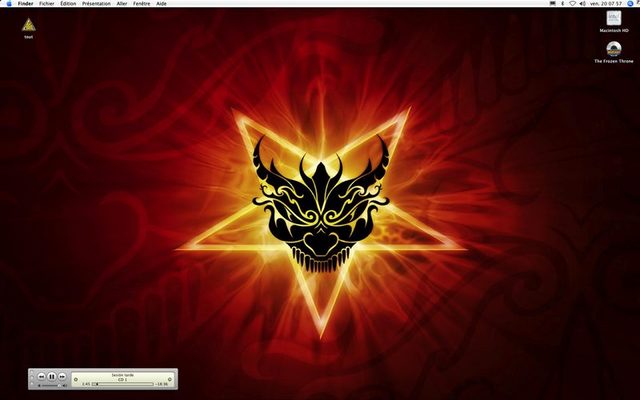Open the volume menu bar icon
This screenshot has width=640, height=400.
582,3
